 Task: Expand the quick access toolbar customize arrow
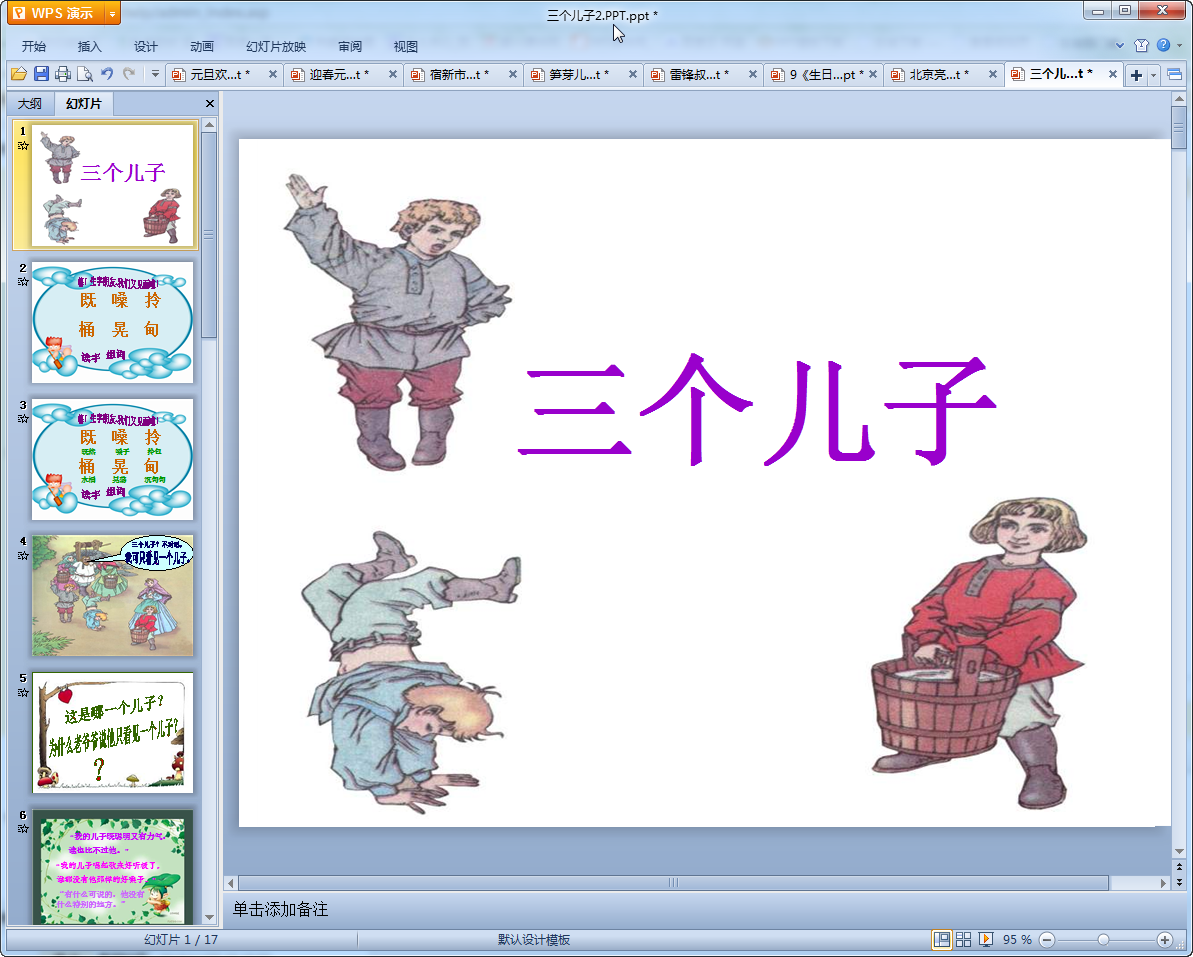coord(155,74)
